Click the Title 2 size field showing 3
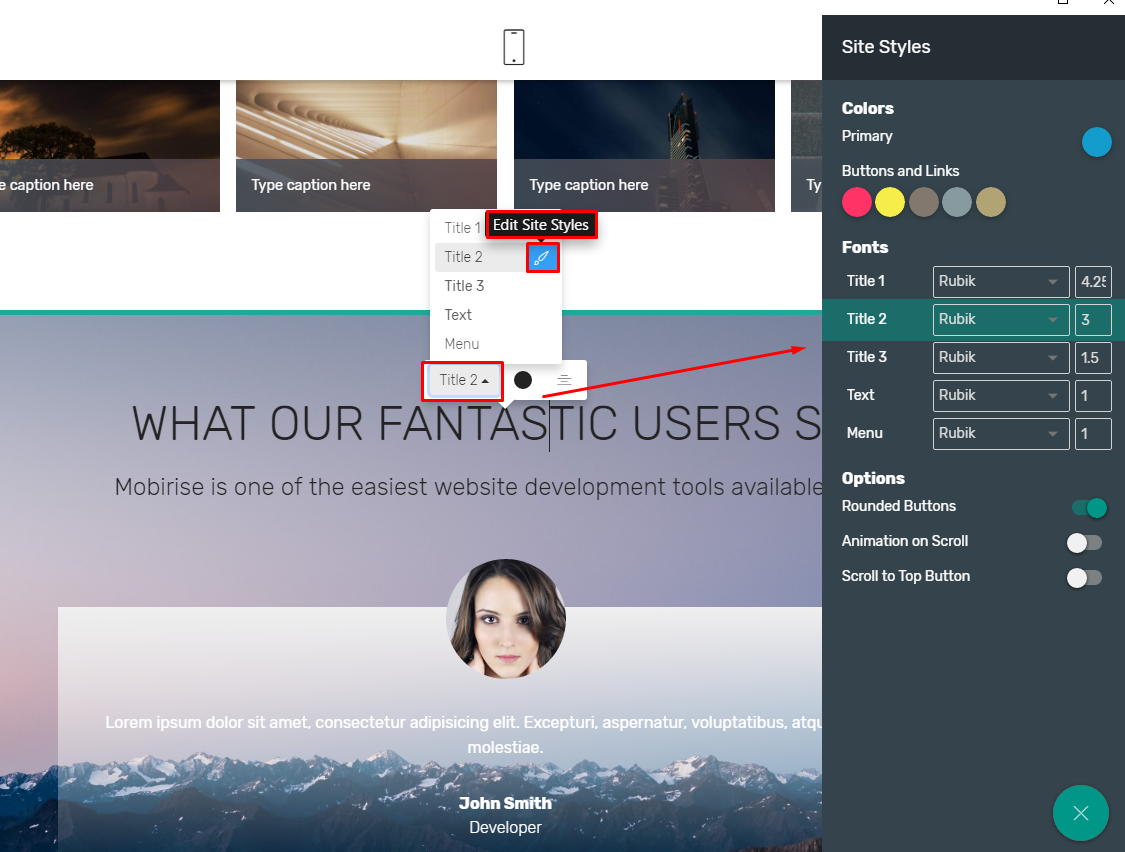Viewport: 1125px width, 852px height. click(1093, 319)
